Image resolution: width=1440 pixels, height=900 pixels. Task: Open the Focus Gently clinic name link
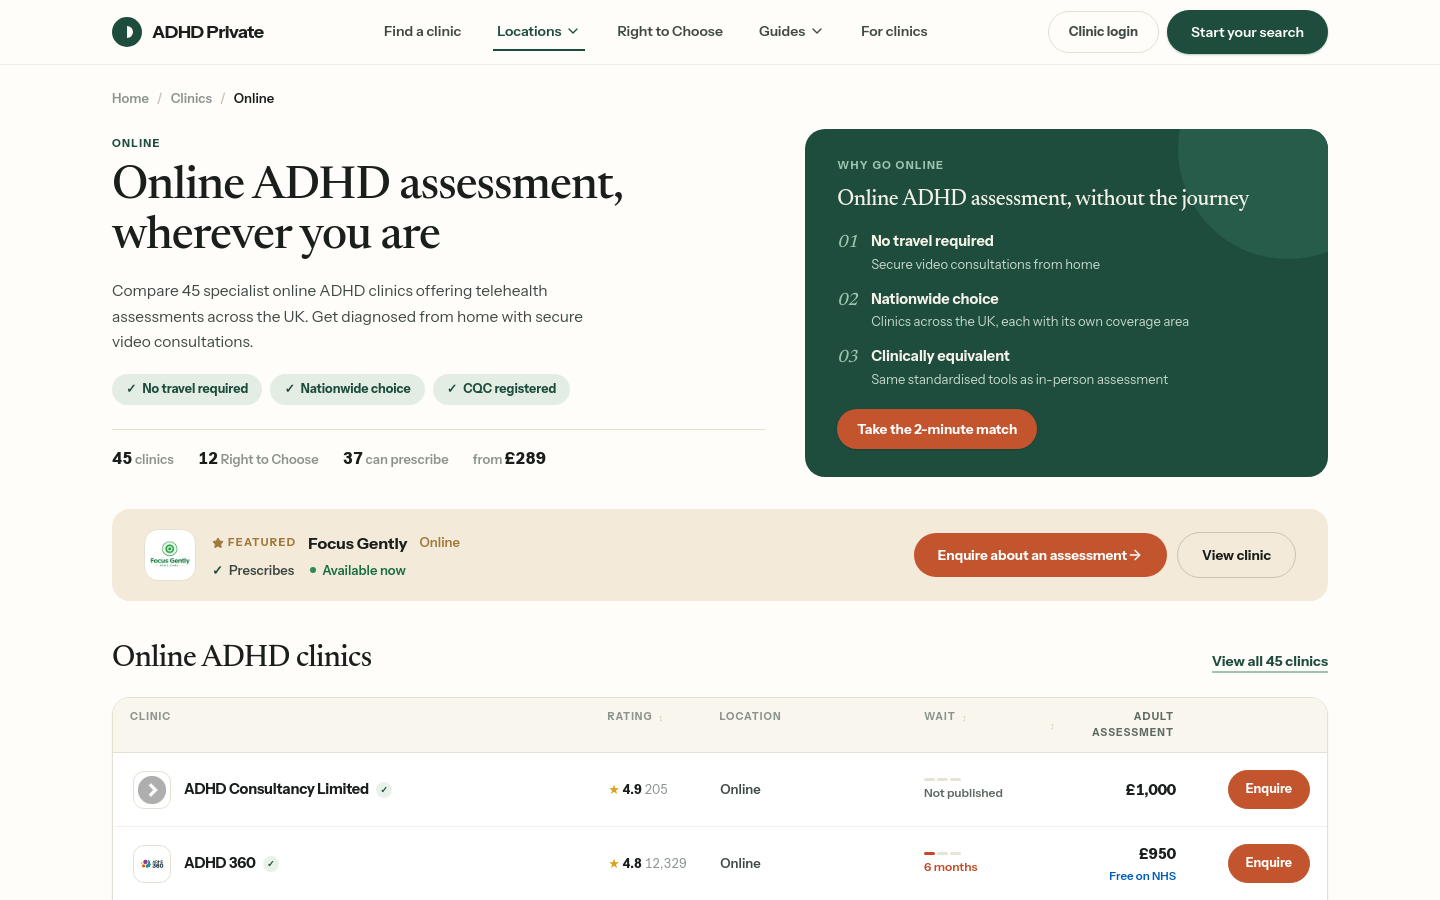coord(357,543)
